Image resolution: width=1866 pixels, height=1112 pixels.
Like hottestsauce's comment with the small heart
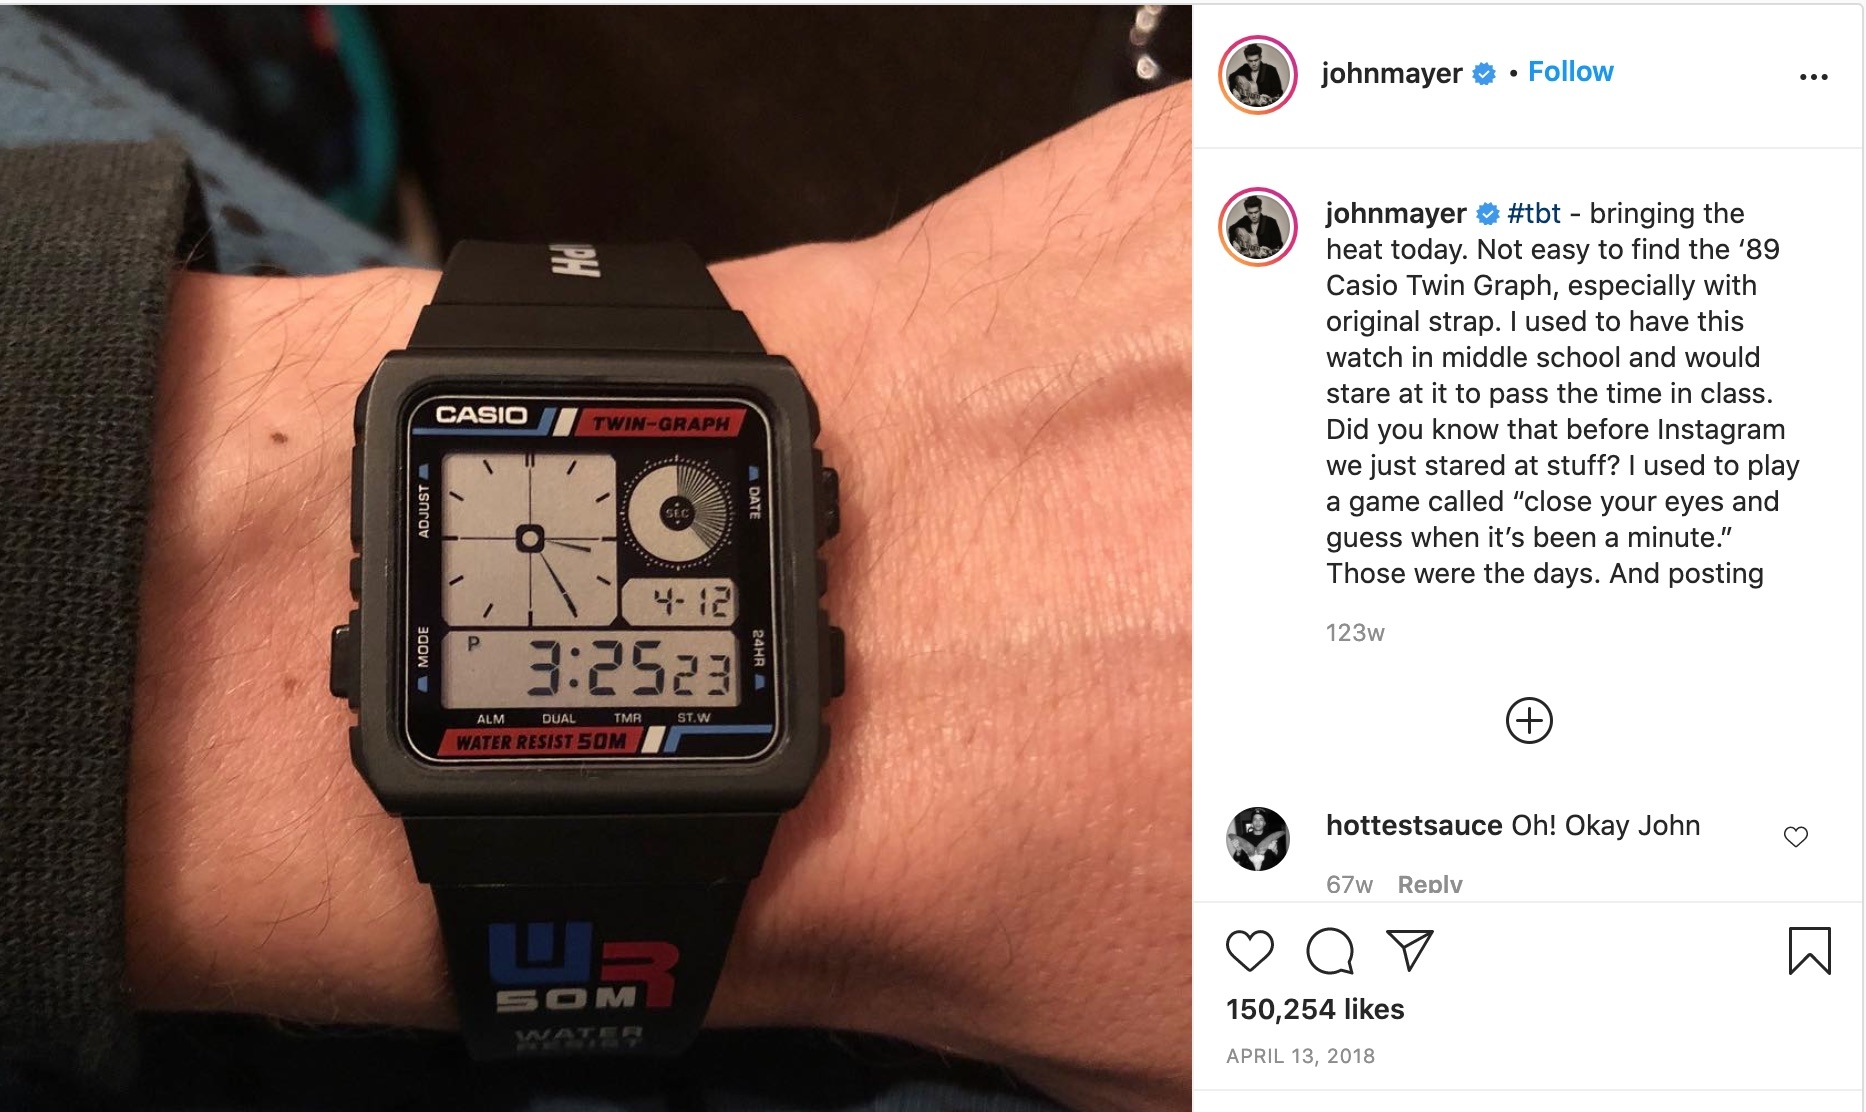tap(1796, 837)
